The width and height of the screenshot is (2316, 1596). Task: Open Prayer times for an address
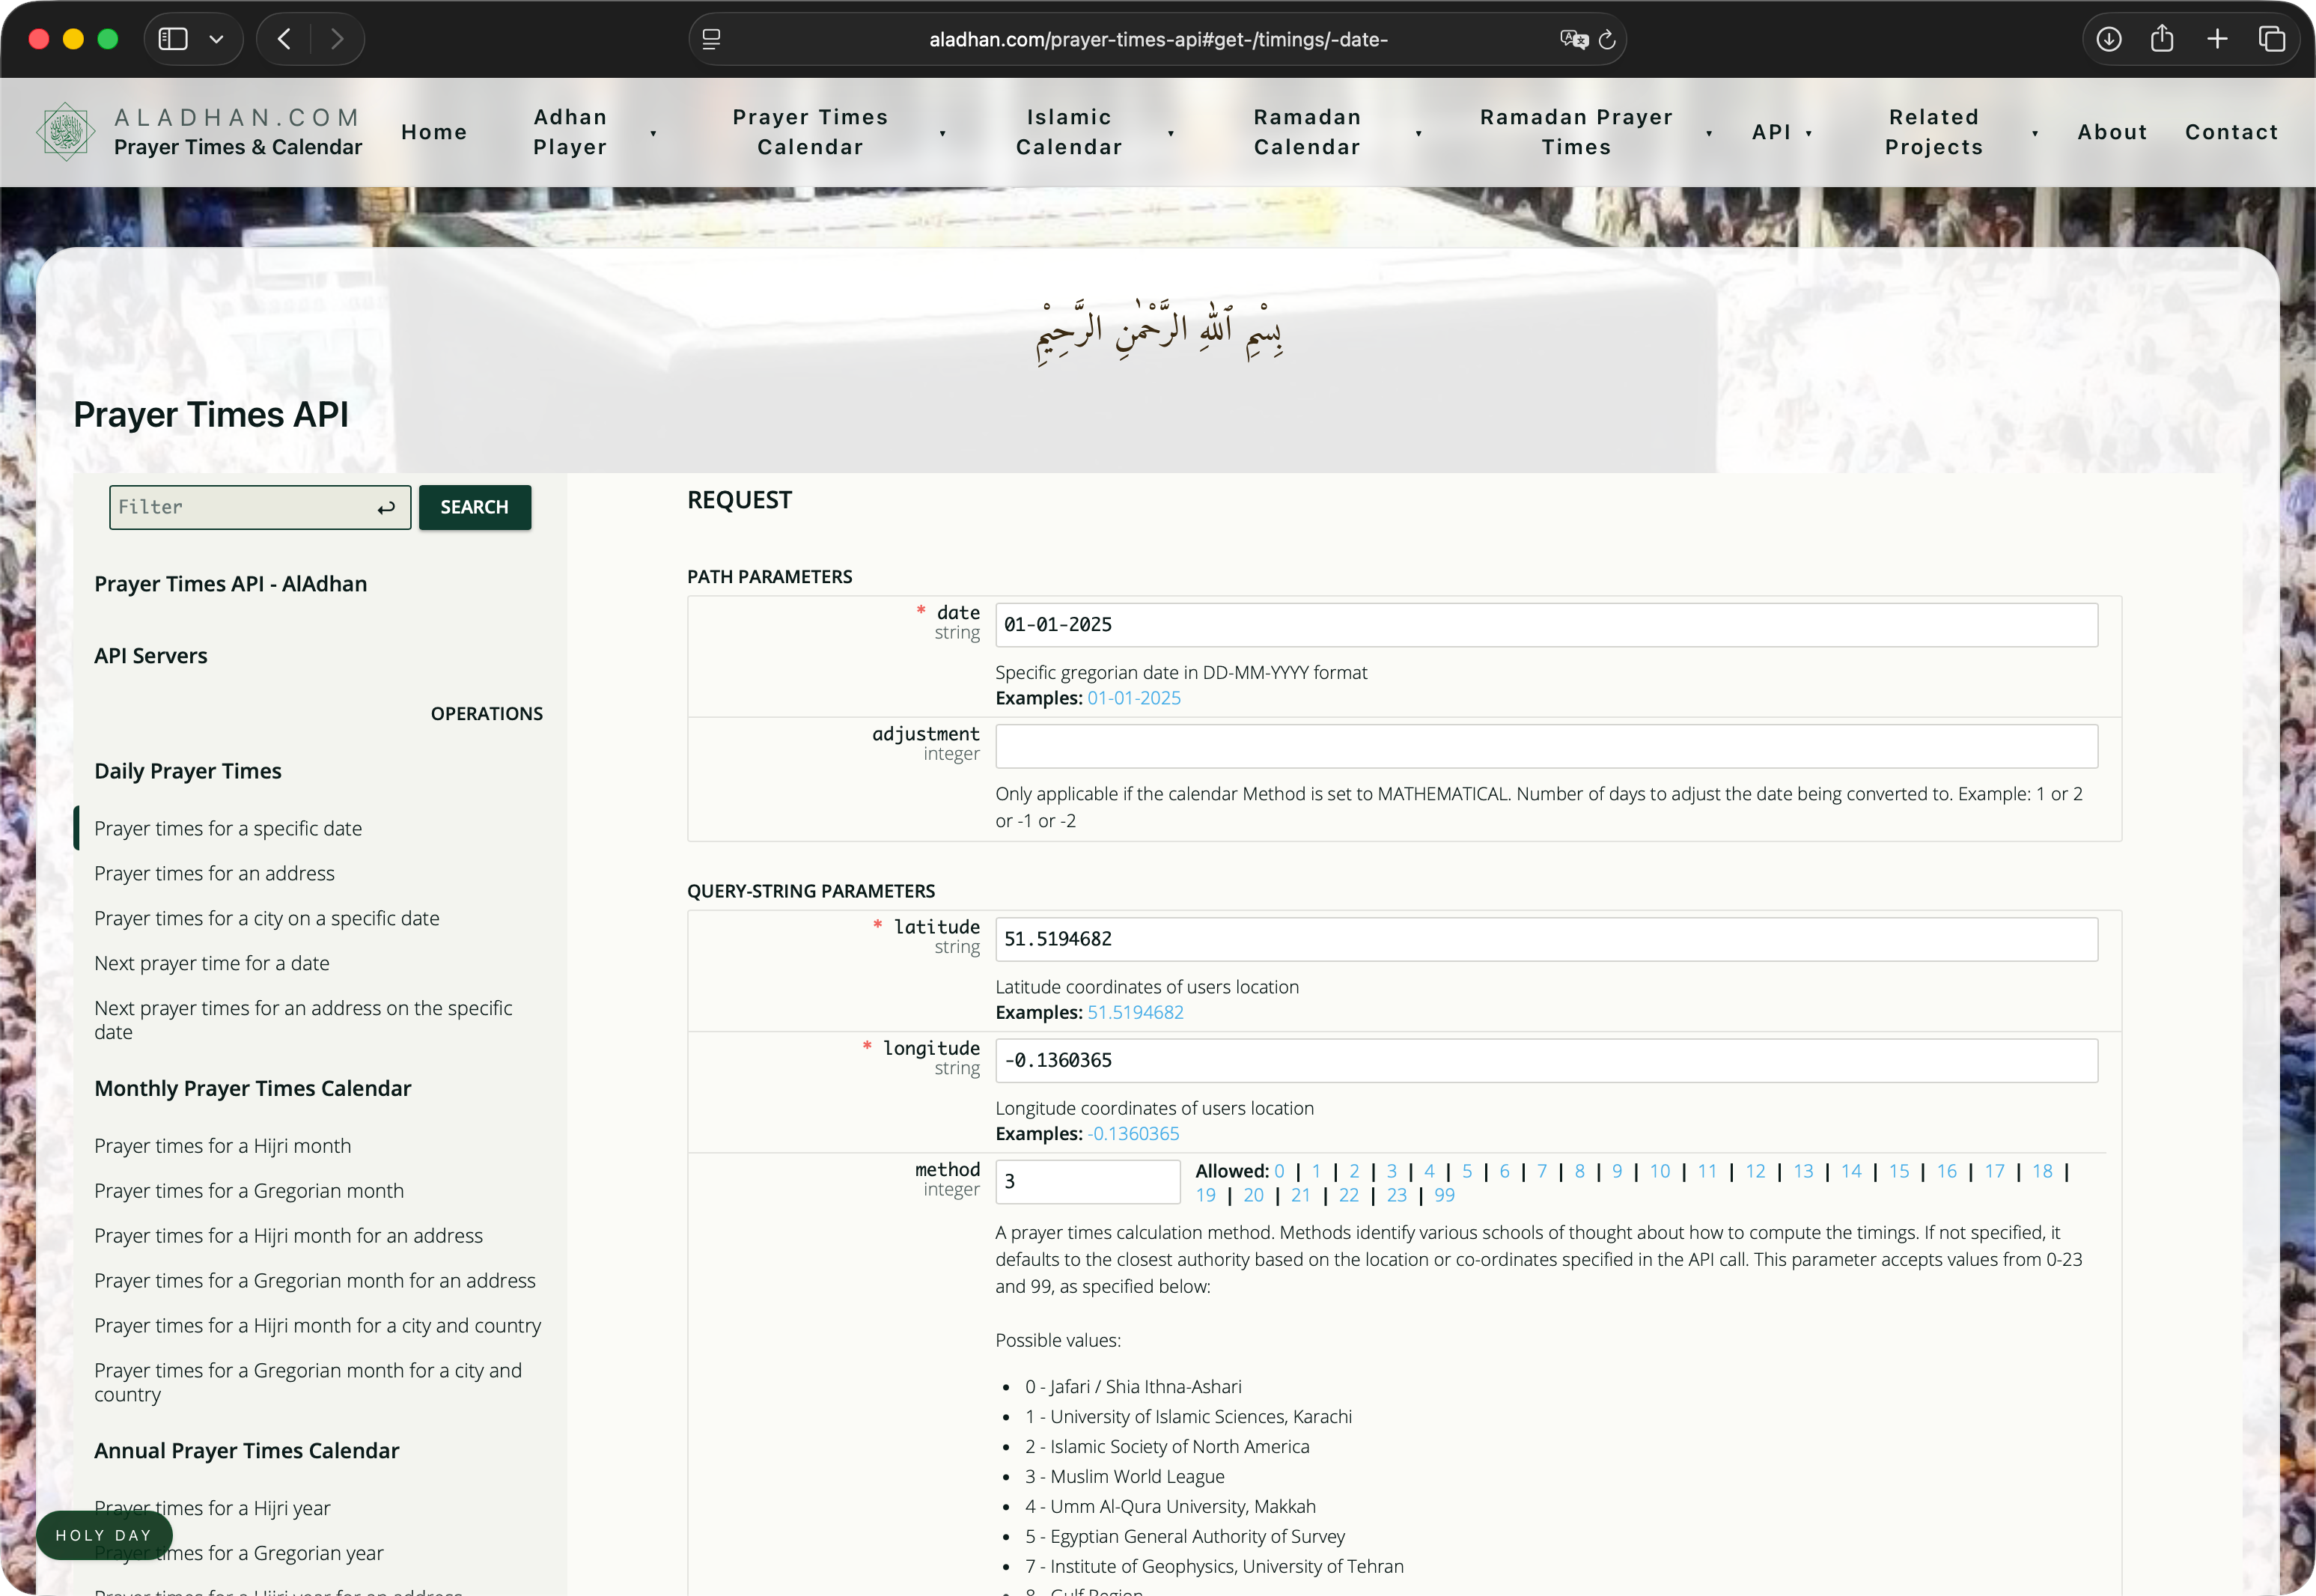[x=214, y=873]
